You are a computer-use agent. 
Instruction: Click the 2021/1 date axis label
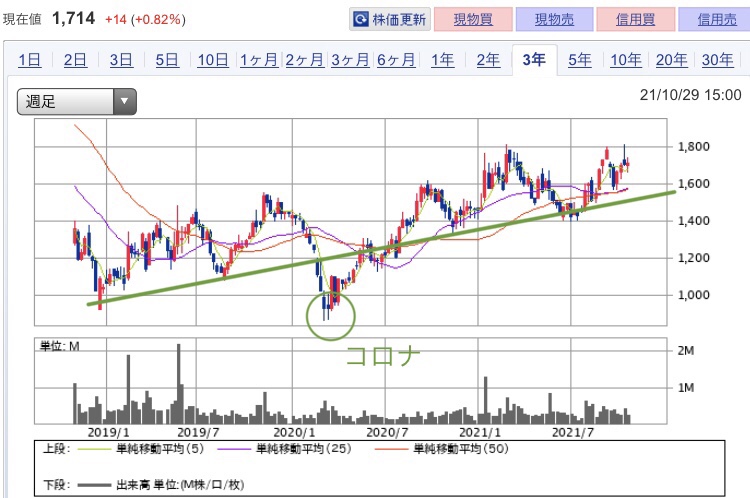[x=480, y=432]
